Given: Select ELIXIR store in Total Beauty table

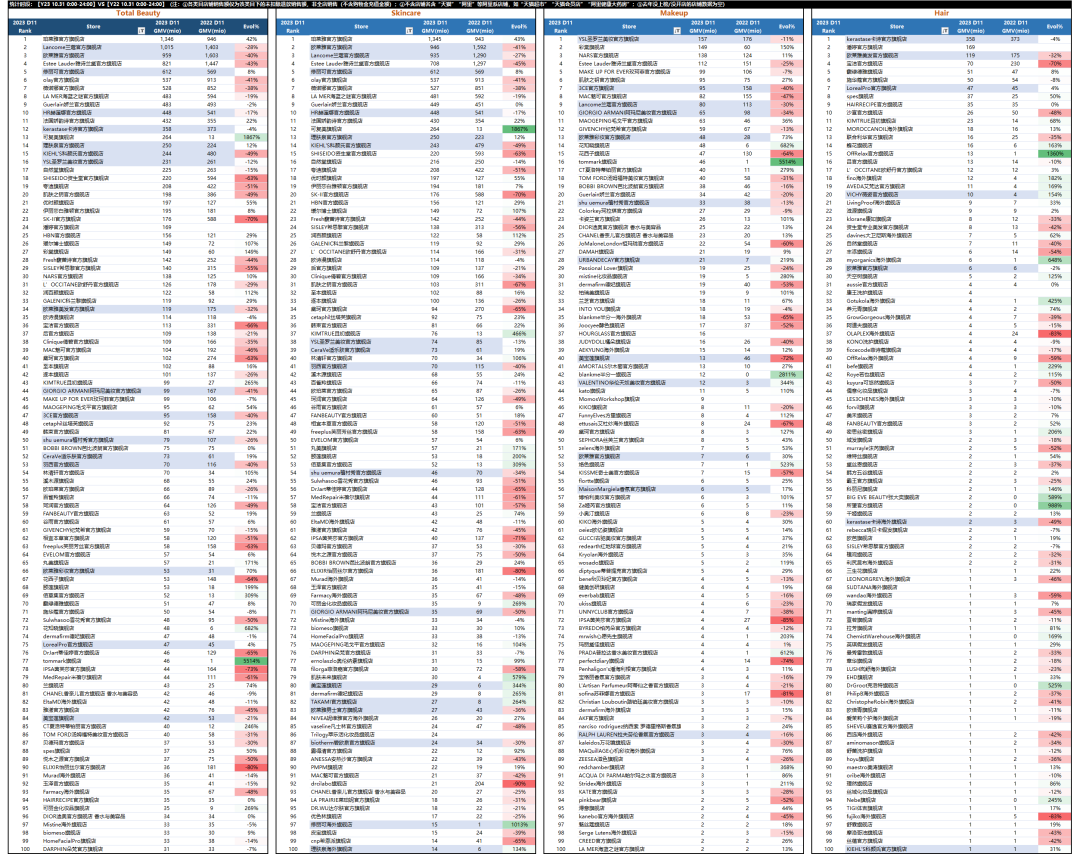Looking at the screenshot, I should pos(74,767).
